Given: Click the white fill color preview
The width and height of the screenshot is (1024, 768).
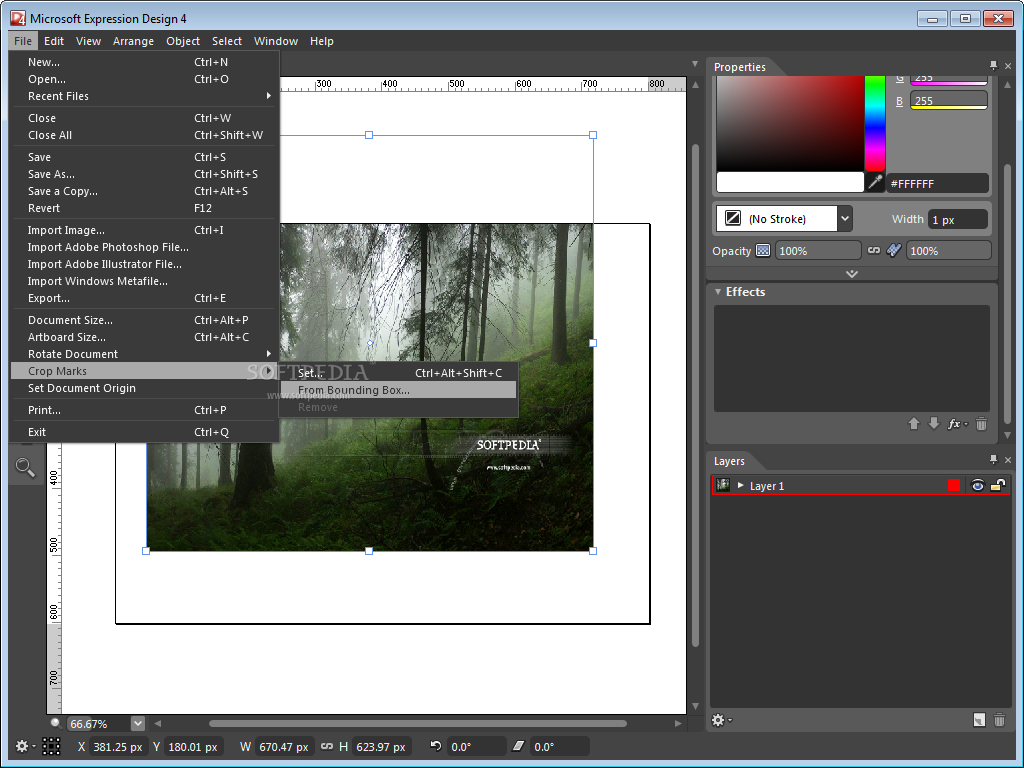Looking at the screenshot, I should (790, 182).
